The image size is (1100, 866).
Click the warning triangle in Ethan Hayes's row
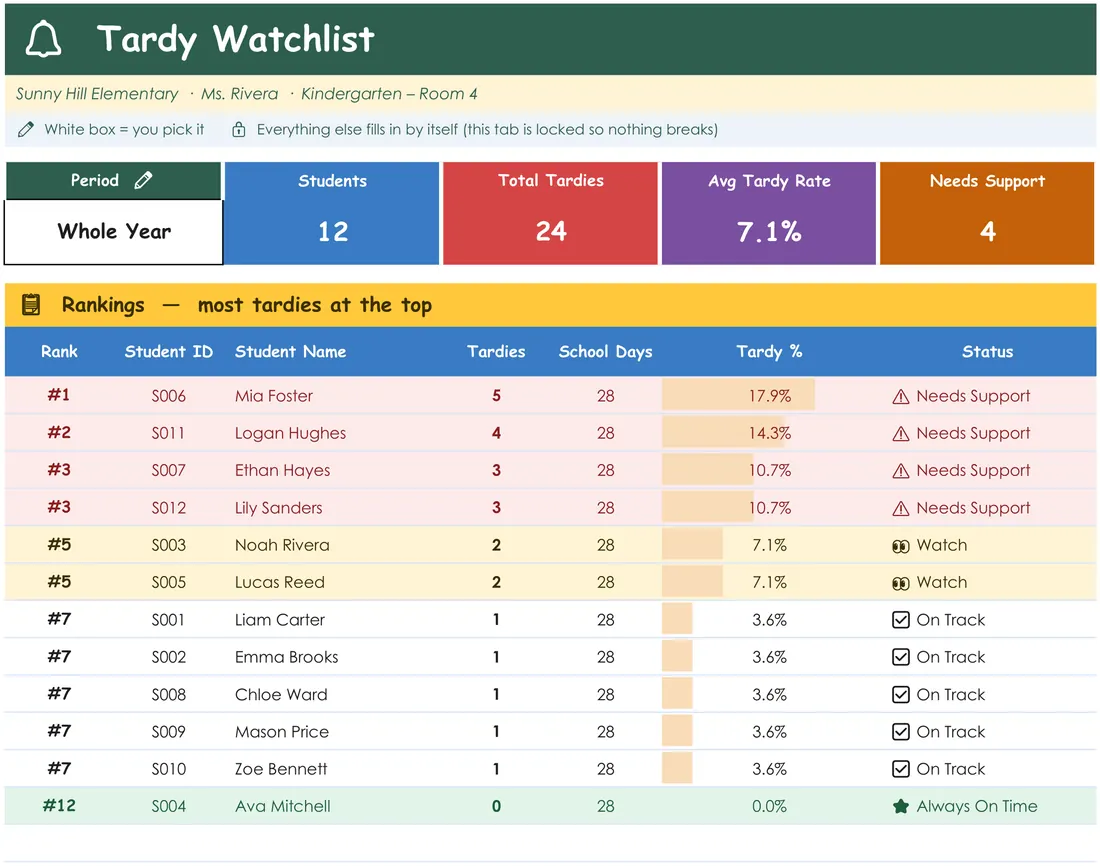point(901,471)
